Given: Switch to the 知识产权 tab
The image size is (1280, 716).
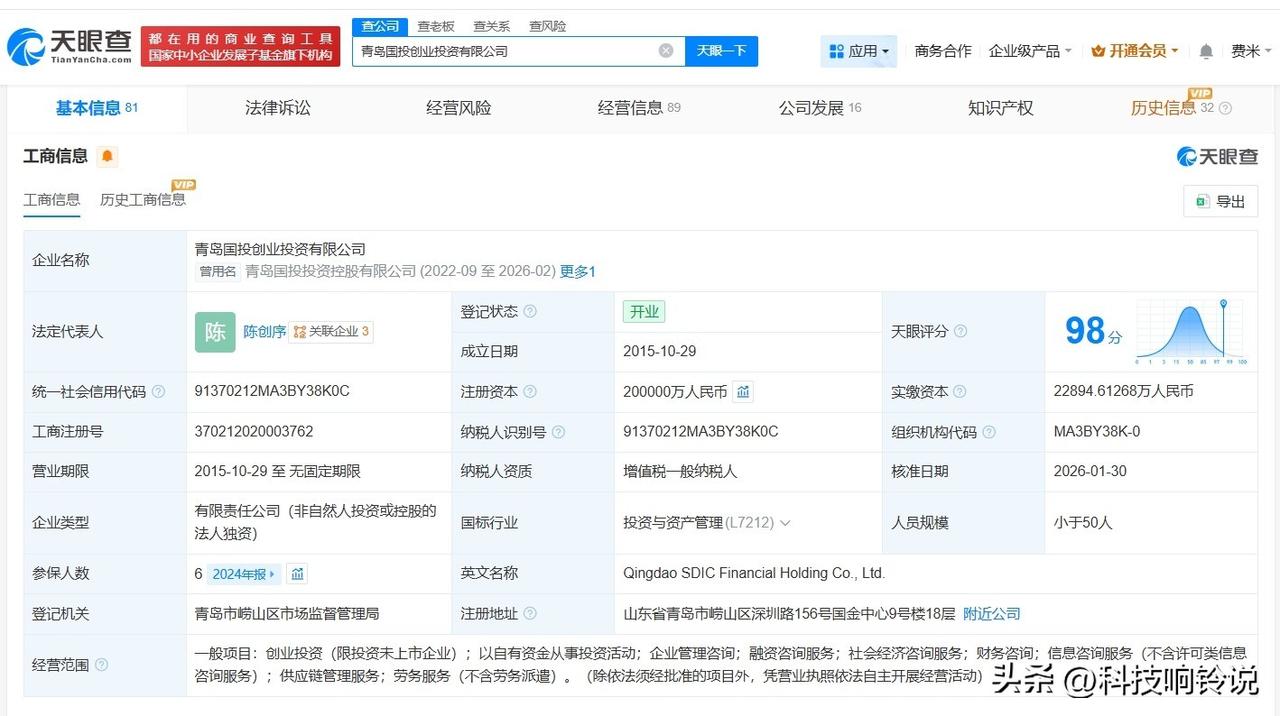Looking at the screenshot, I should (x=1001, y=108).
